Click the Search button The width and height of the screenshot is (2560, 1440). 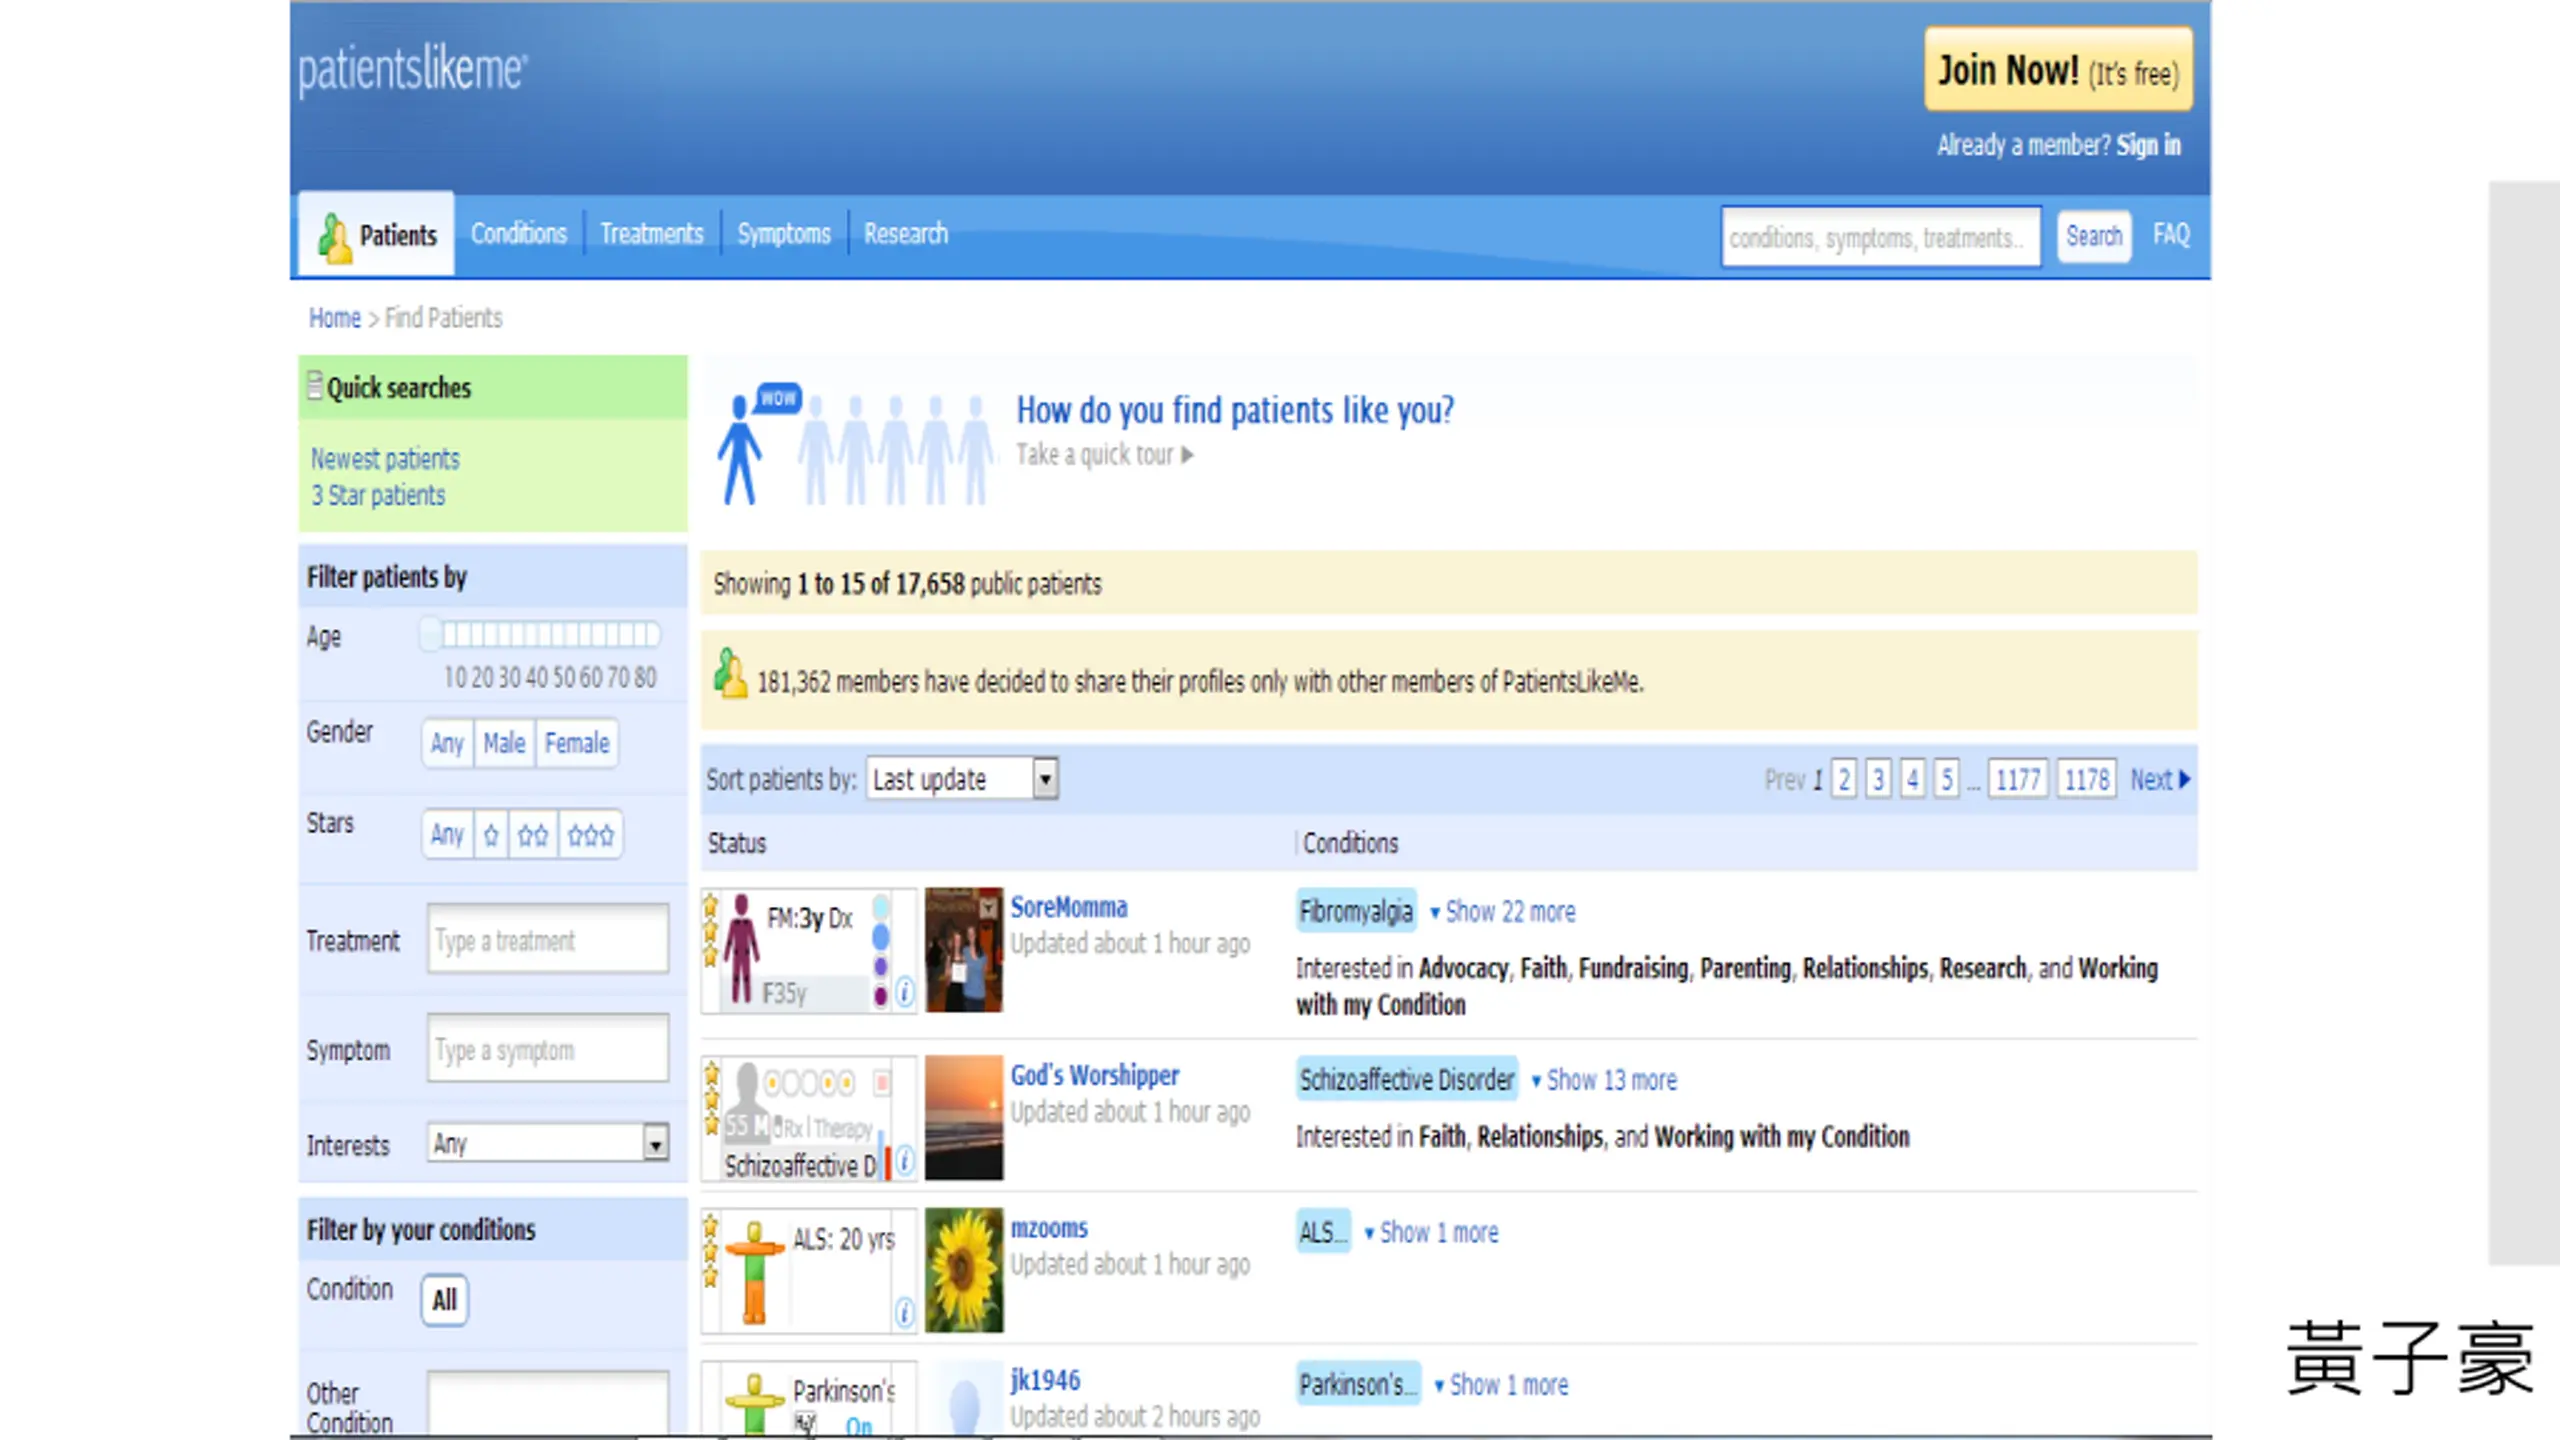[2094, 237]
